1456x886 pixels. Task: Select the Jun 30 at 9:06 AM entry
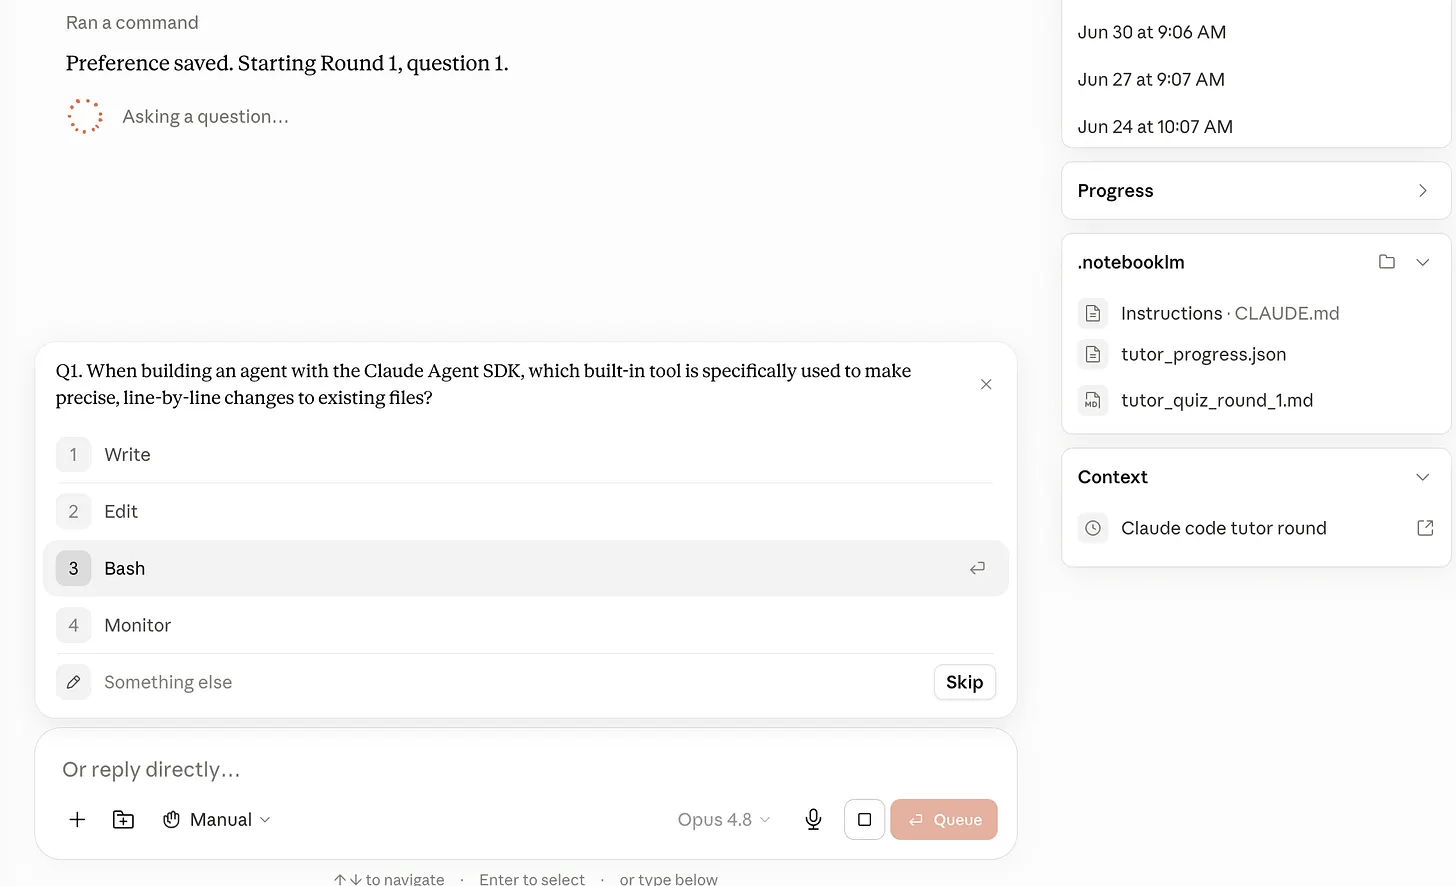coord(1152,32)
